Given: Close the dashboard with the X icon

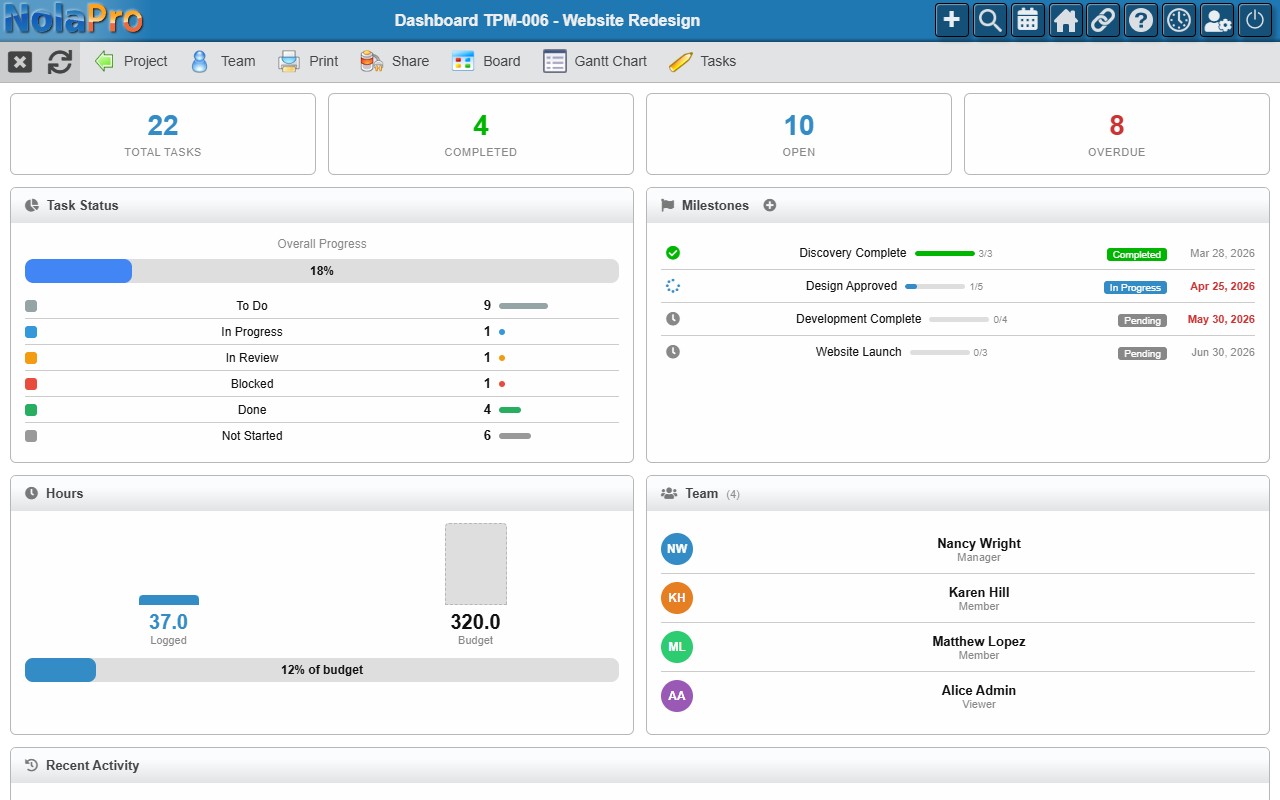Looking at the screenshot, I should pyautogui.click(x=20, y=62).
